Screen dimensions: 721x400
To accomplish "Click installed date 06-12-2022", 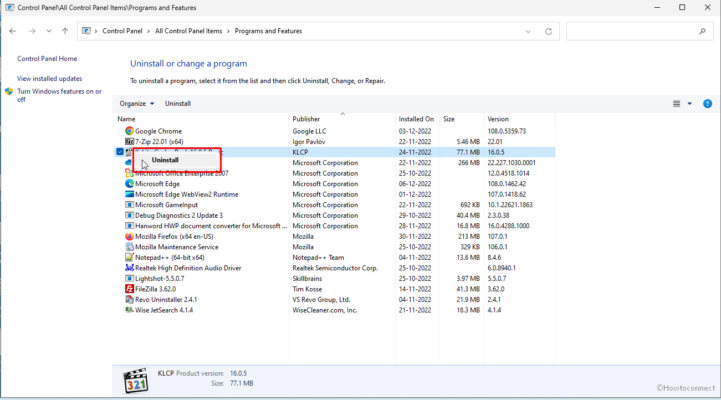I will point(415,184).
